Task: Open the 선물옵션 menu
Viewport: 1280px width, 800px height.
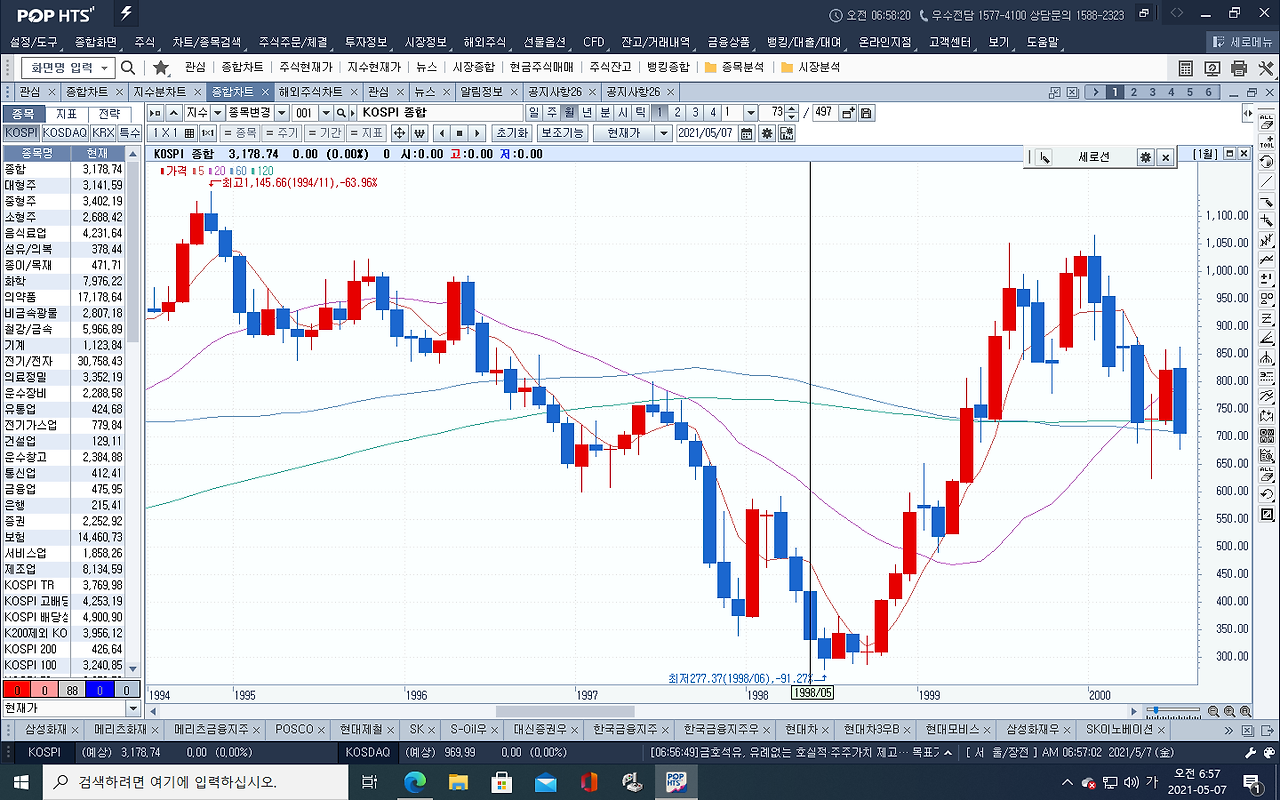Action: click(545, 42)
